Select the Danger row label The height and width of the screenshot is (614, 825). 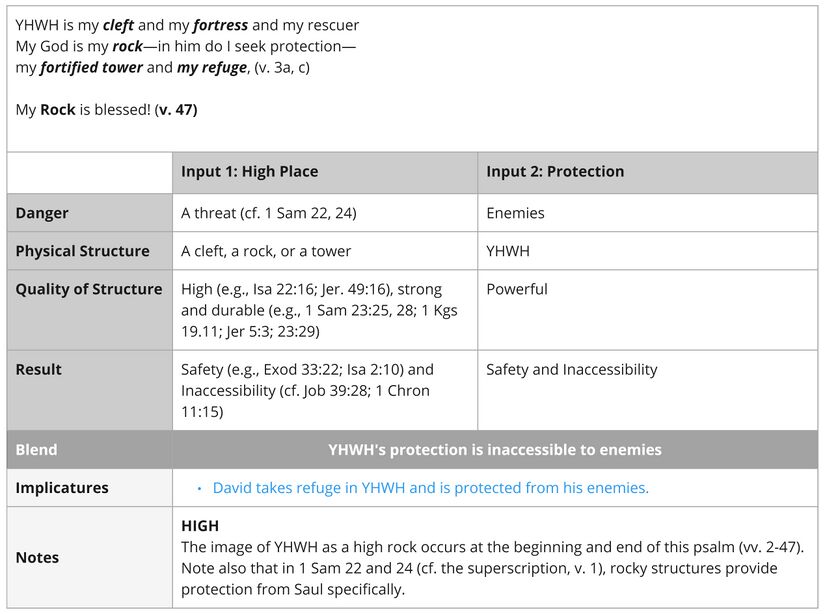pyautogui.click(x=42, y=213)
